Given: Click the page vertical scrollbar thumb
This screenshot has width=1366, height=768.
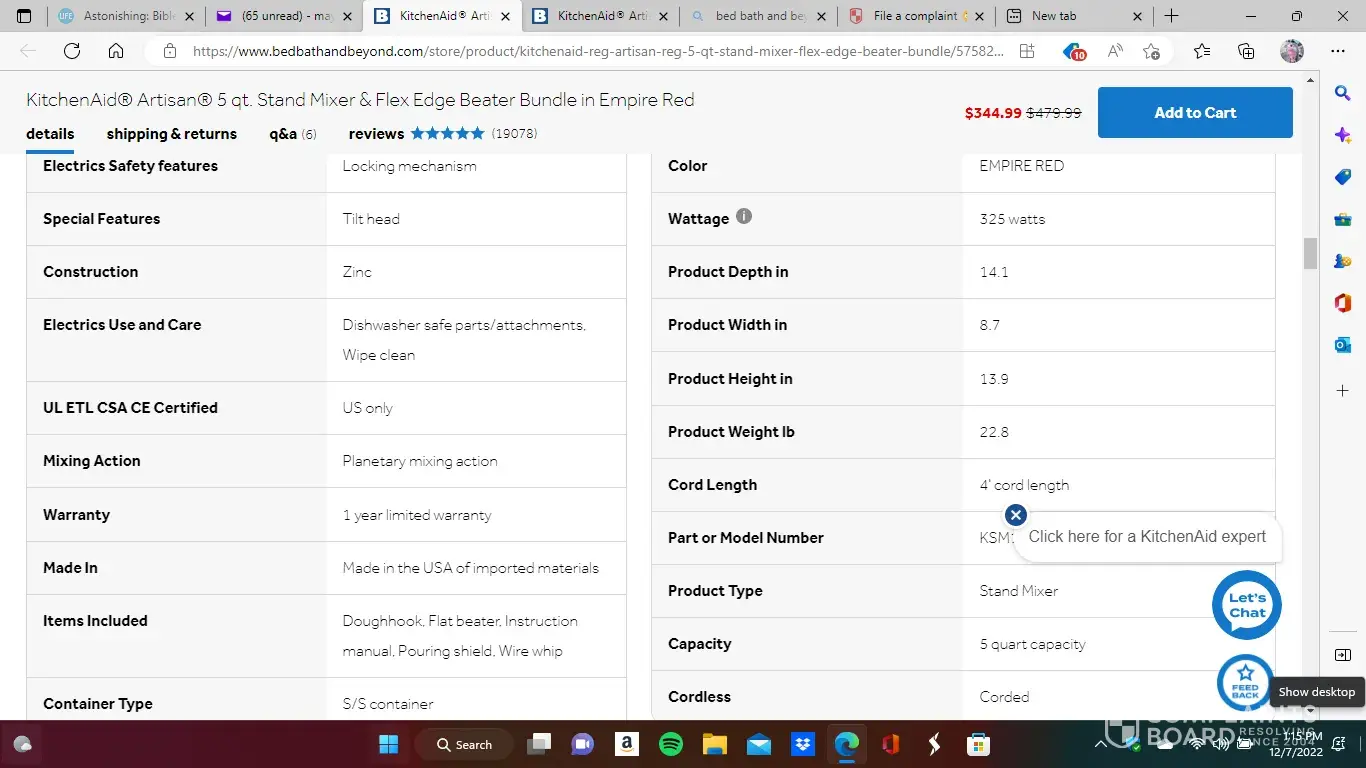Looking at the screenshot, I should pos(1310,253).
